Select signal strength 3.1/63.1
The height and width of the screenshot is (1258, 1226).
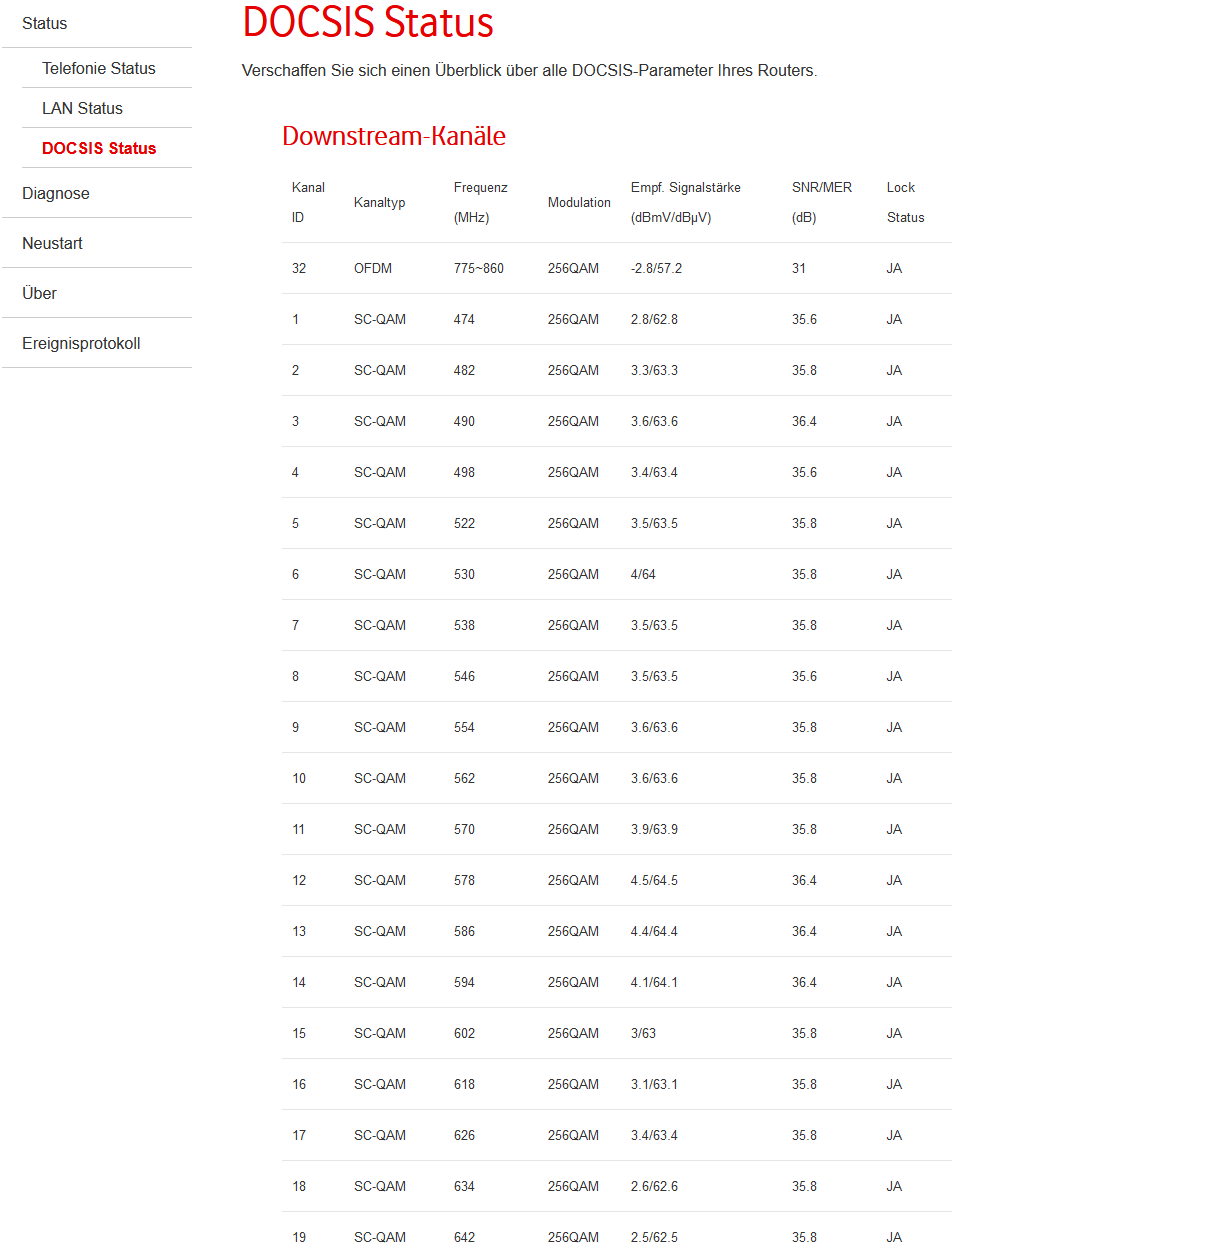tap(654, 1084)
